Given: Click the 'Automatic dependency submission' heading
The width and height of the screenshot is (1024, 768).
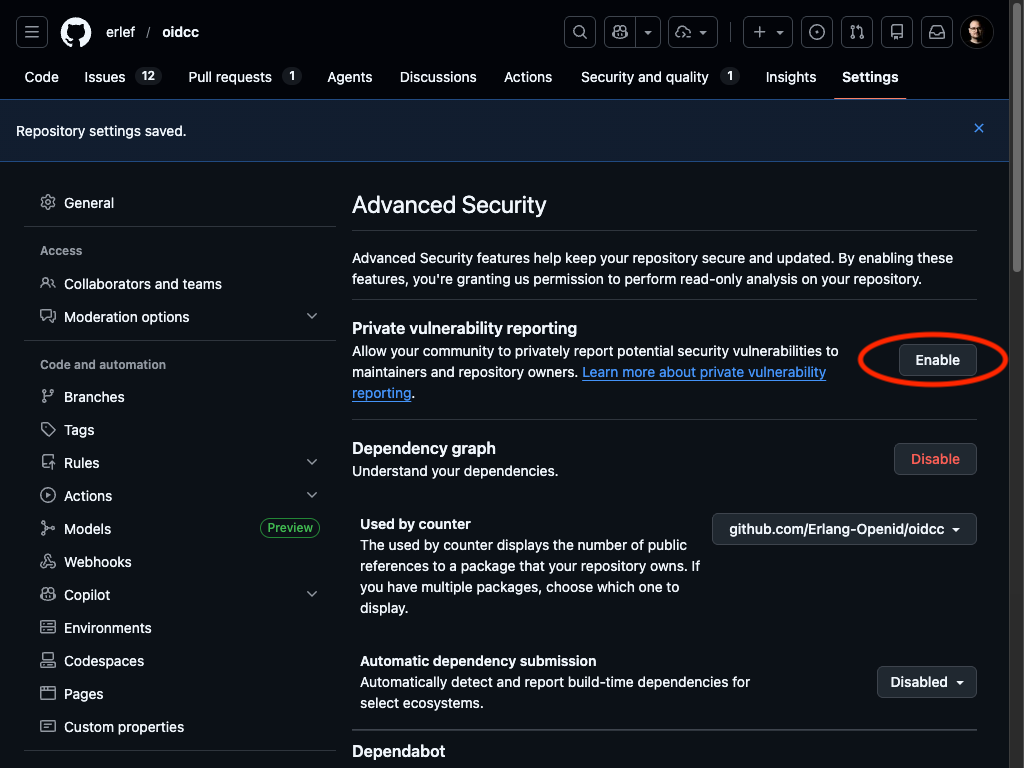Looking at the screenshot, I should tap(478, 661).
